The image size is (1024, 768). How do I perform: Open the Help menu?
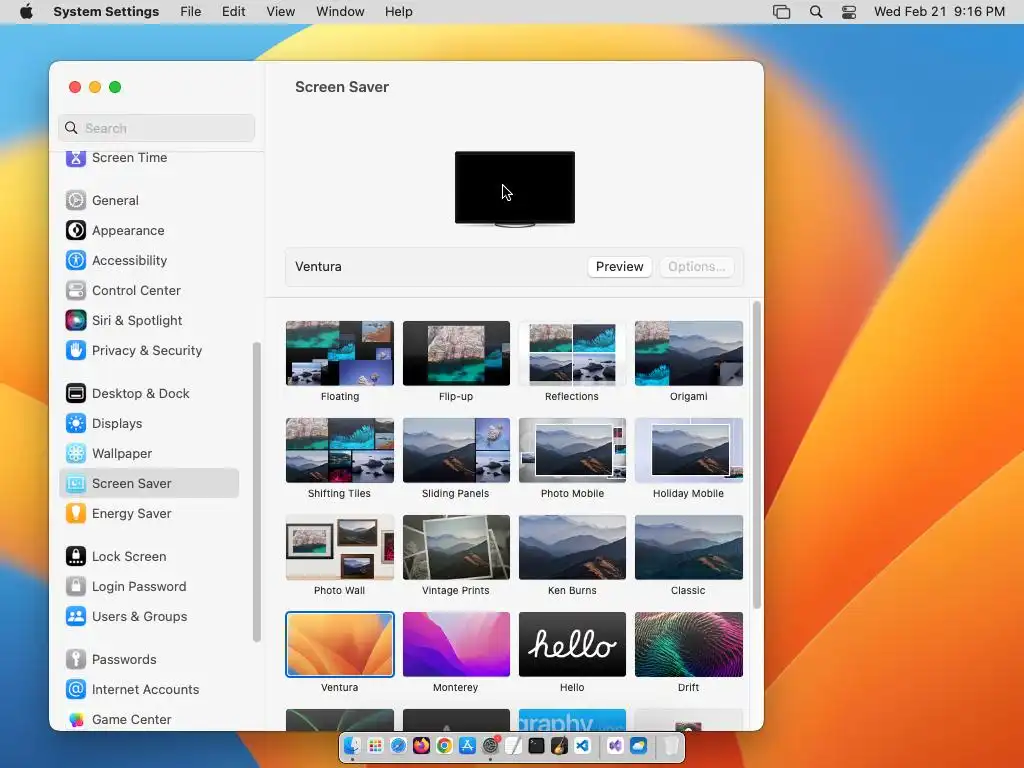click(x=398, y=12)
